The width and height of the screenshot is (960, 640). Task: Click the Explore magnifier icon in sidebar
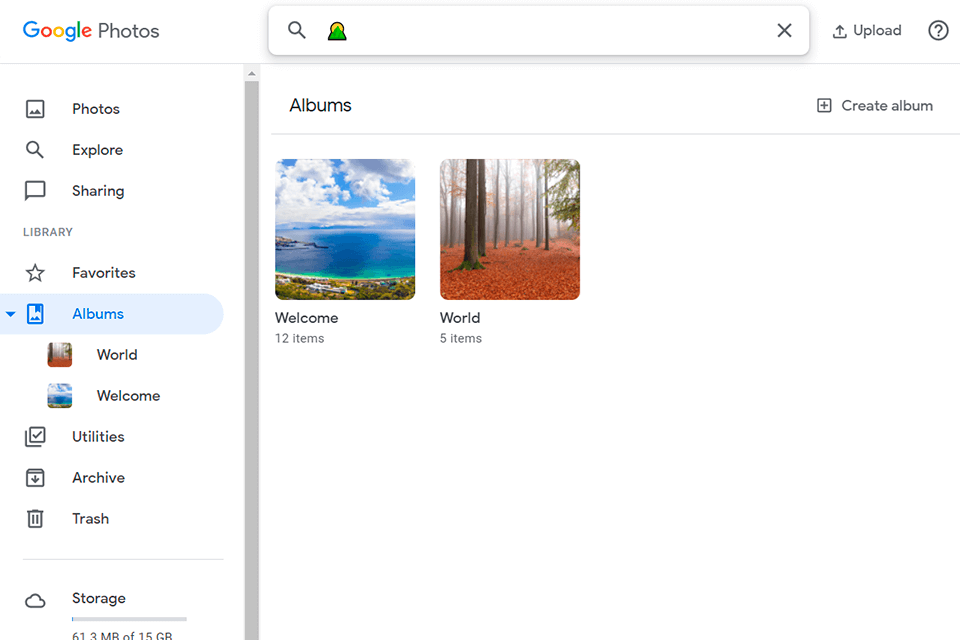click(x=35, y=150)
